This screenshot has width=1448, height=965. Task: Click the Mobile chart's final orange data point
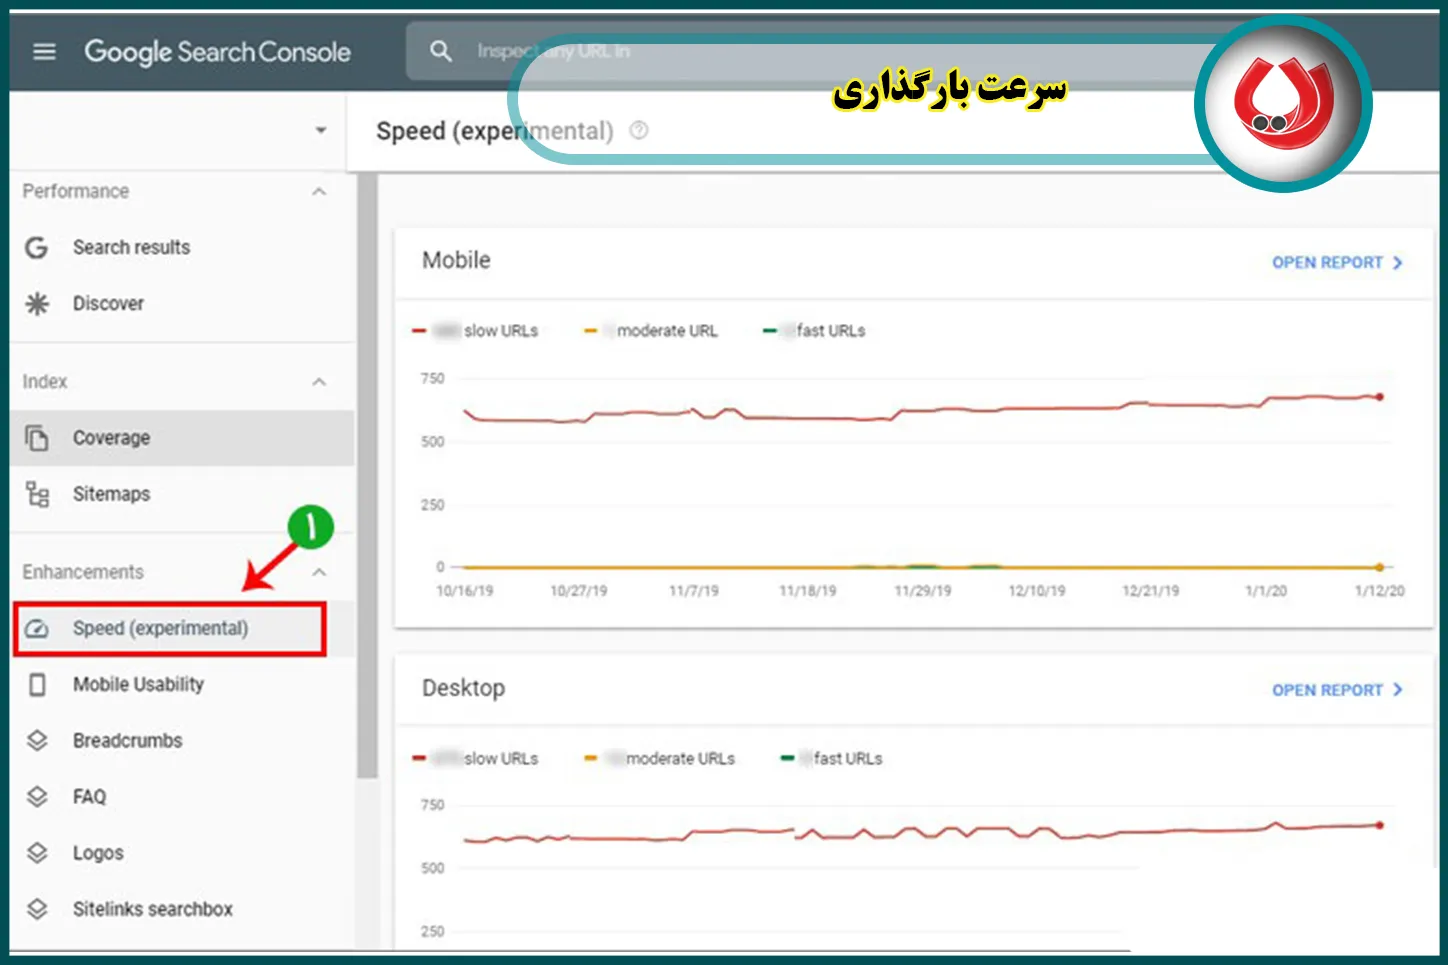[1380, 567]
